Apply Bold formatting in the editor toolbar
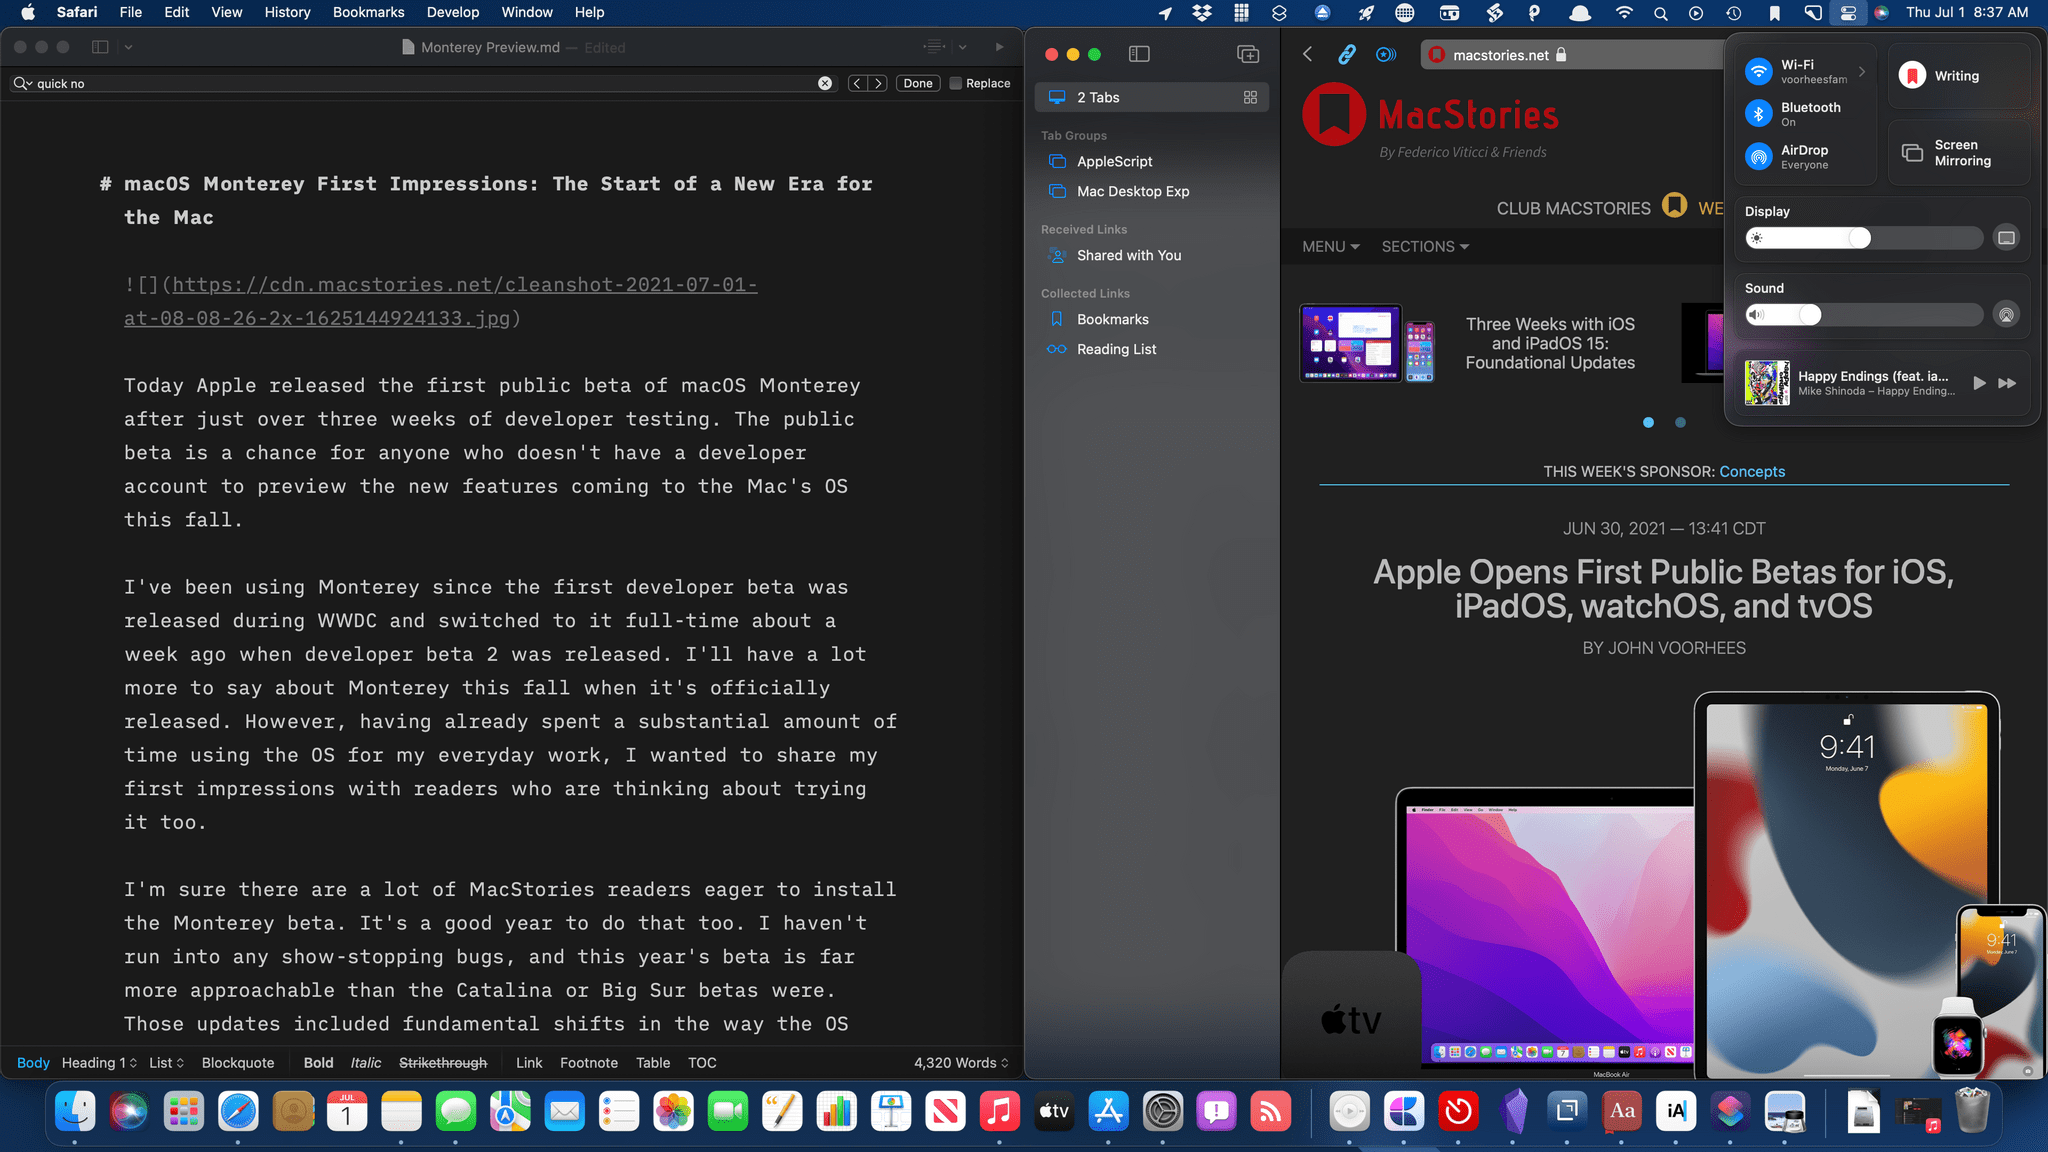Image resolution: width=2048 pixels, height=1152 pixels. (318, 1063)
